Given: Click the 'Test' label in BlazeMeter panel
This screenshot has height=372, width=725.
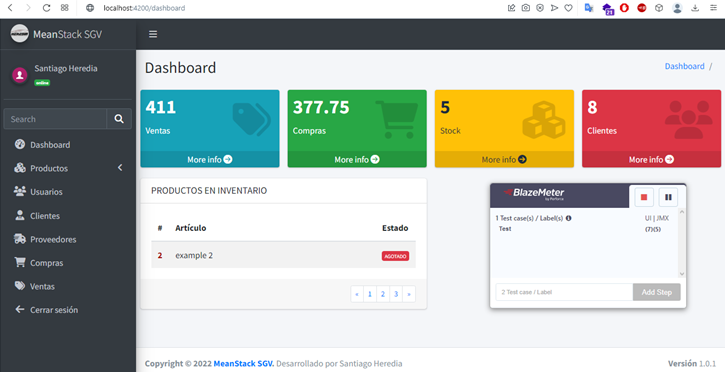Looking at the screenshot, I should point(505,229).
